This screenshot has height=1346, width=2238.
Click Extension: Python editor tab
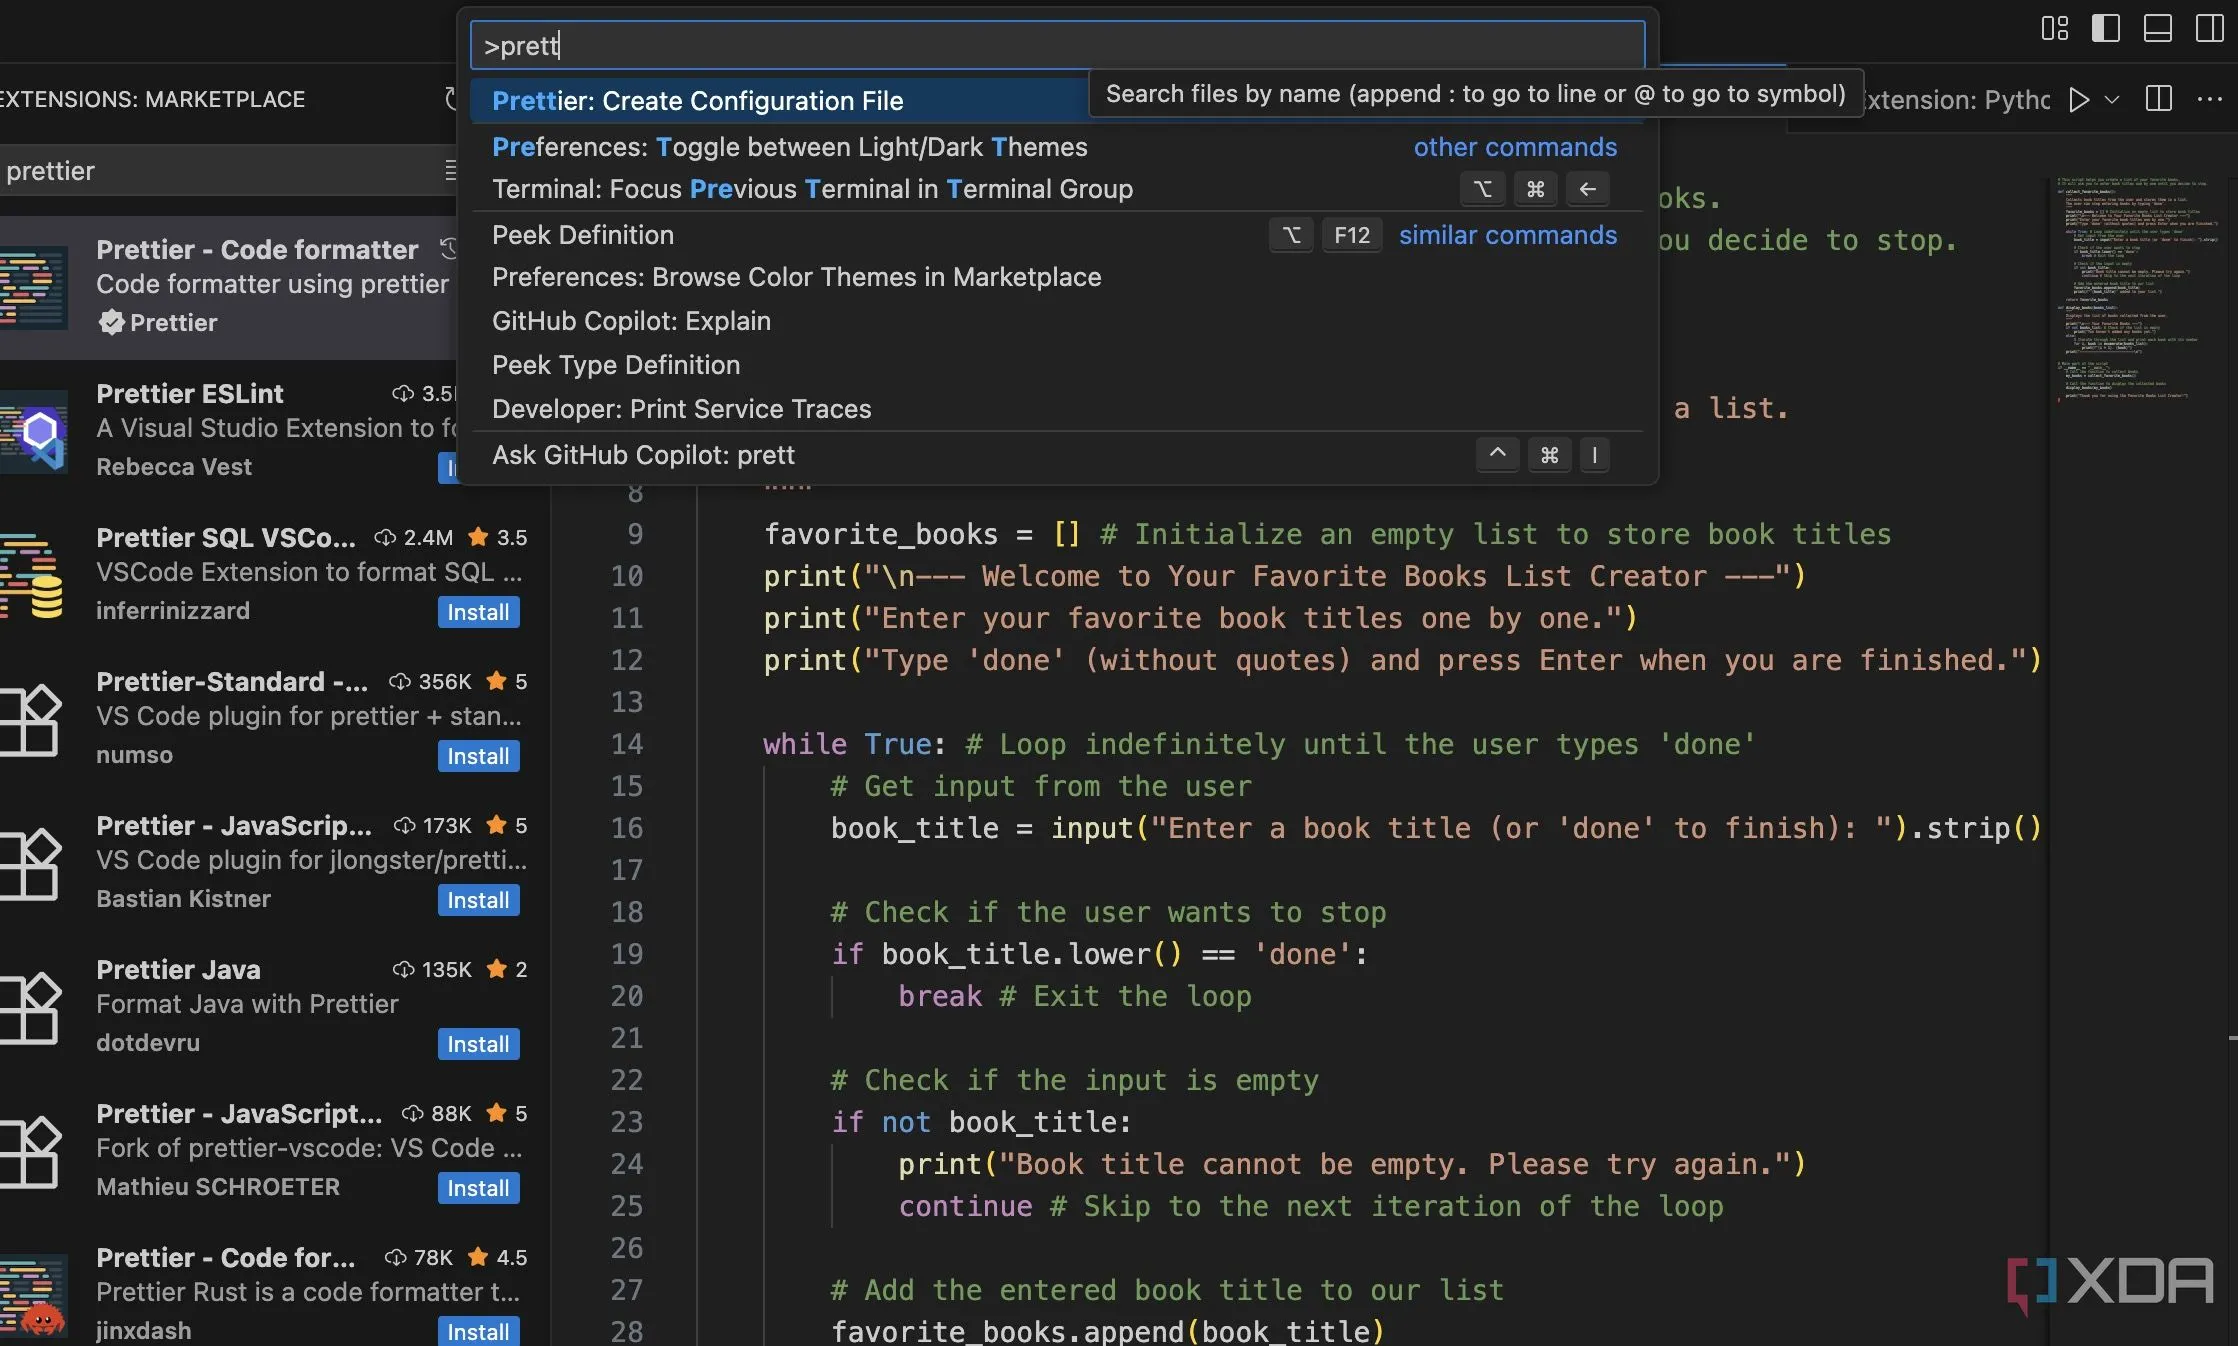(x=1955, y=100)
